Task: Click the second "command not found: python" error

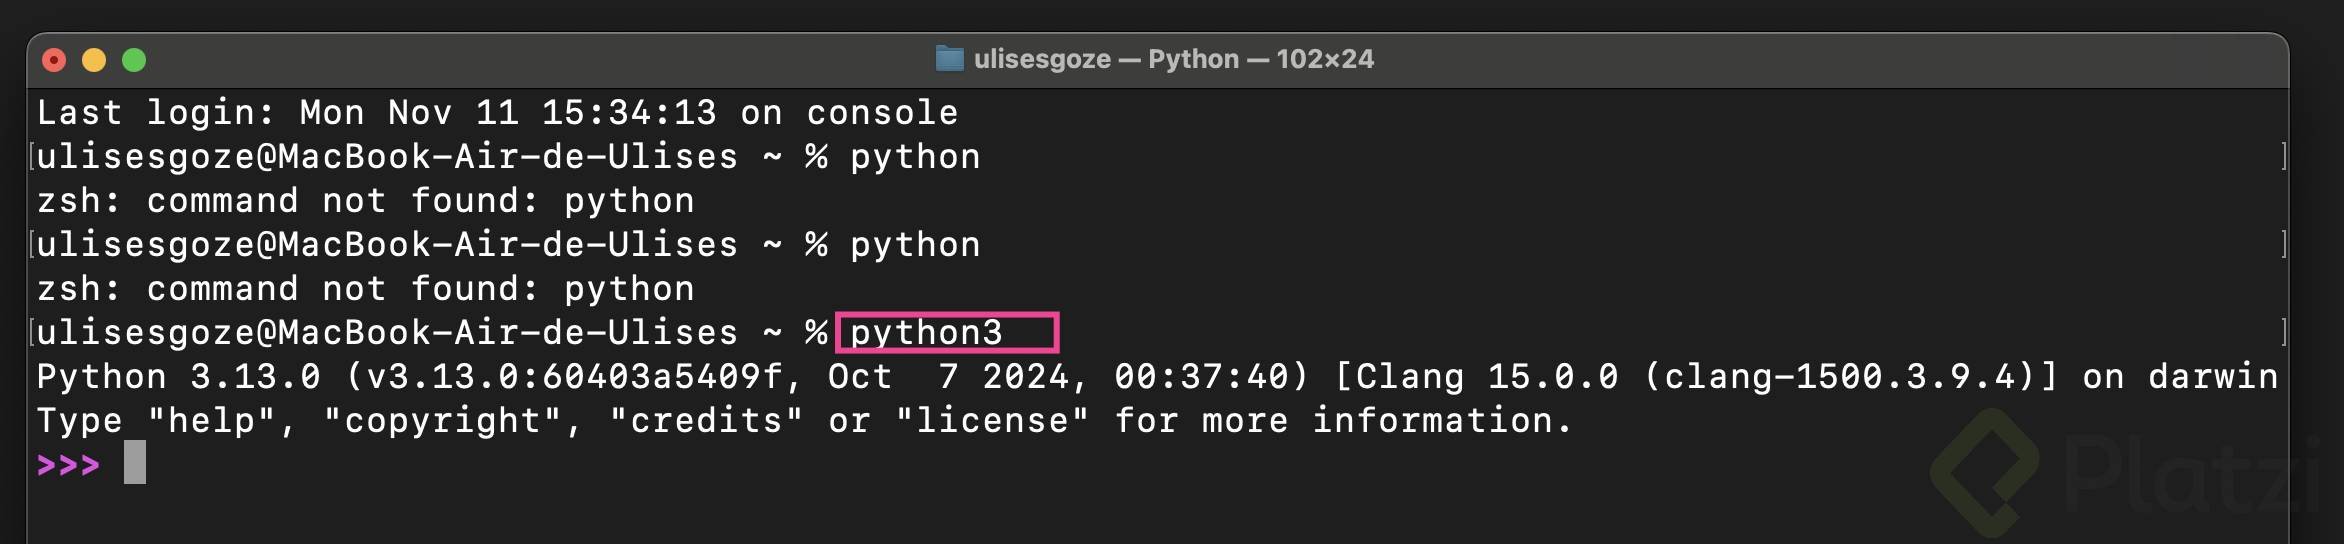Action: (365, 289)
